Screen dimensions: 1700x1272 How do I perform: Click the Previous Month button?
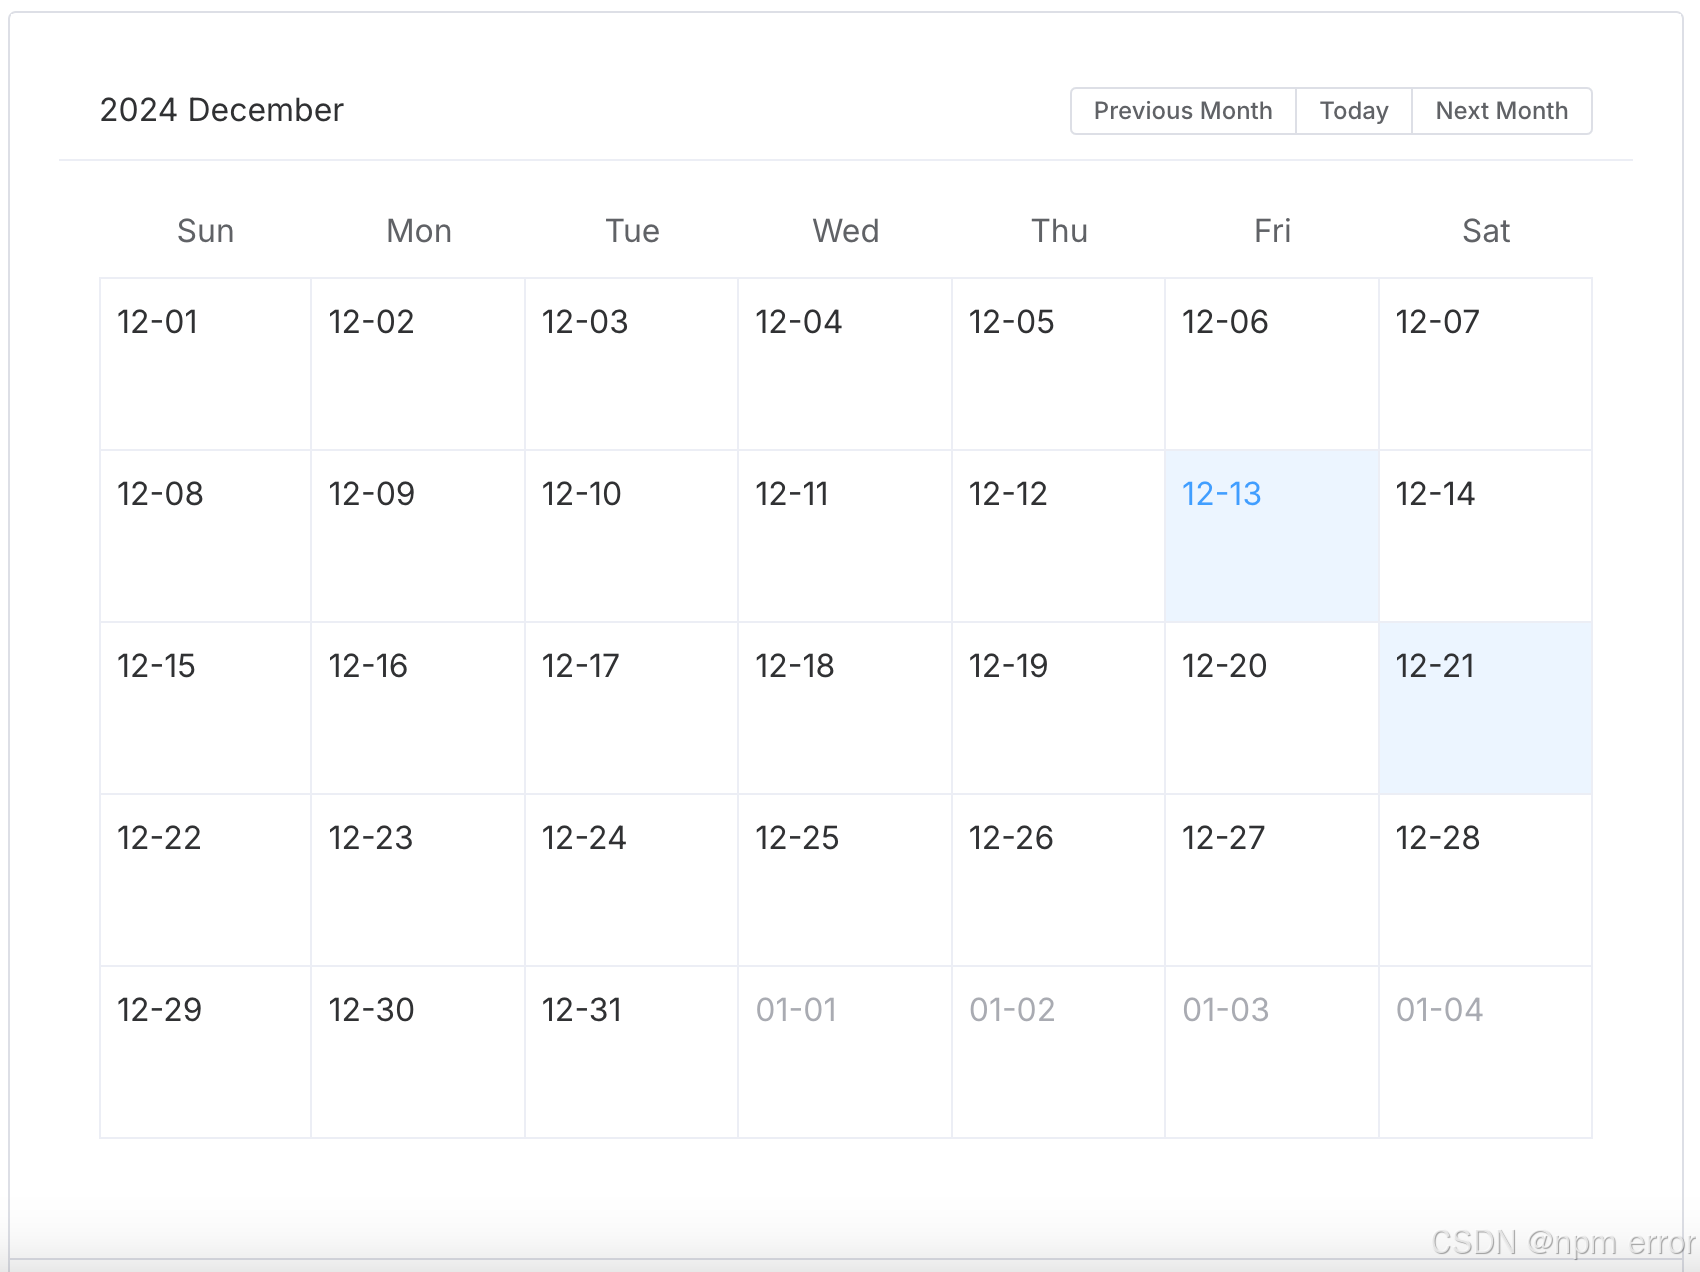tap(1183, 110)
